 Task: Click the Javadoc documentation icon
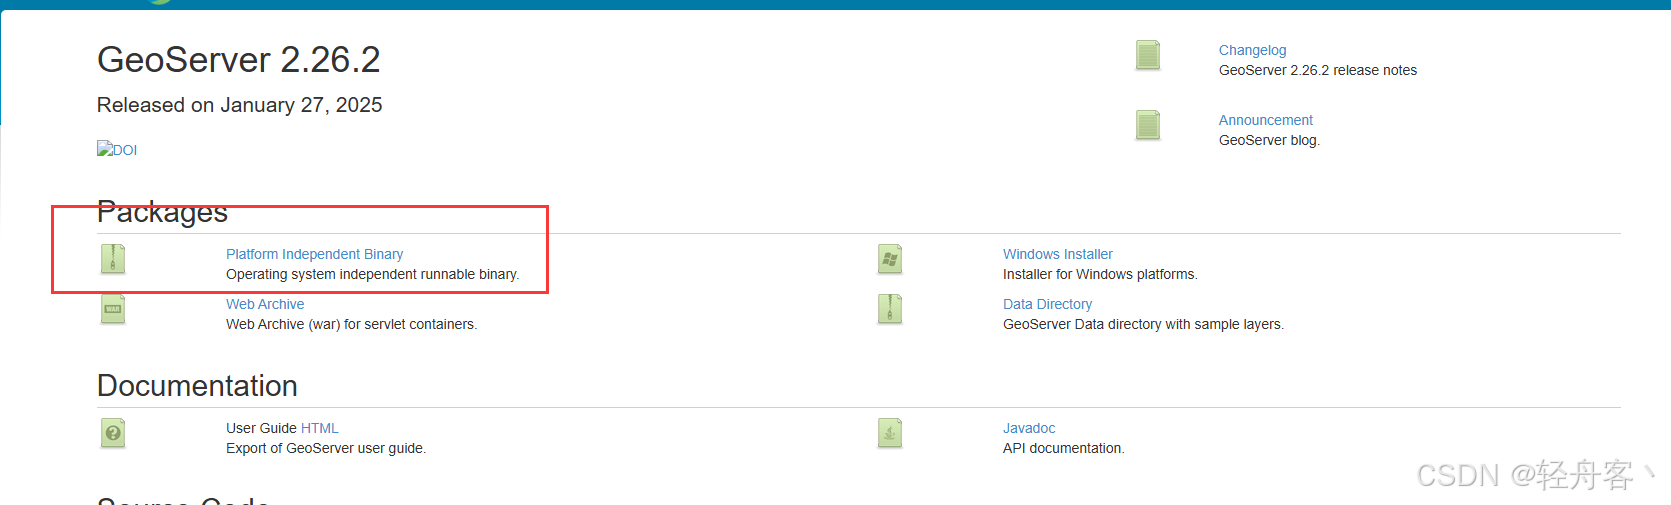click(890, 433)
